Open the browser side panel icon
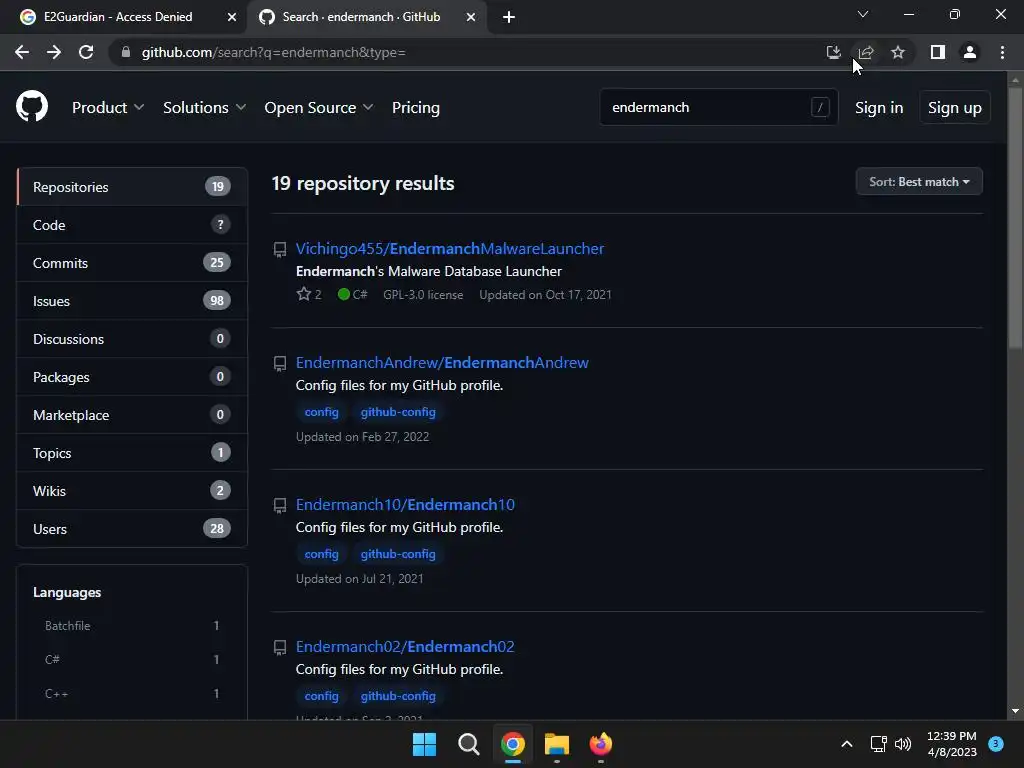This screenshot has height=768, width=1024. (x=938, y=52)
